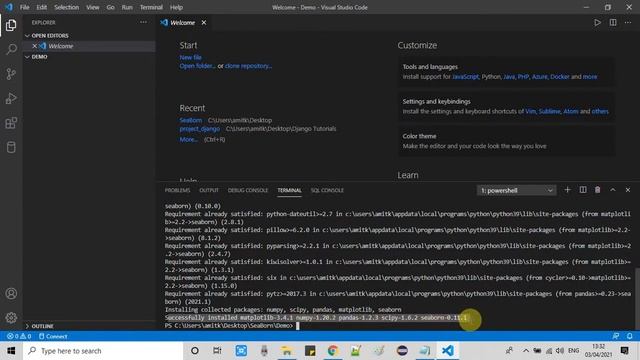Switch to the Problems panel tab
The height and width of the screenshot is (360, 640).
178,190
